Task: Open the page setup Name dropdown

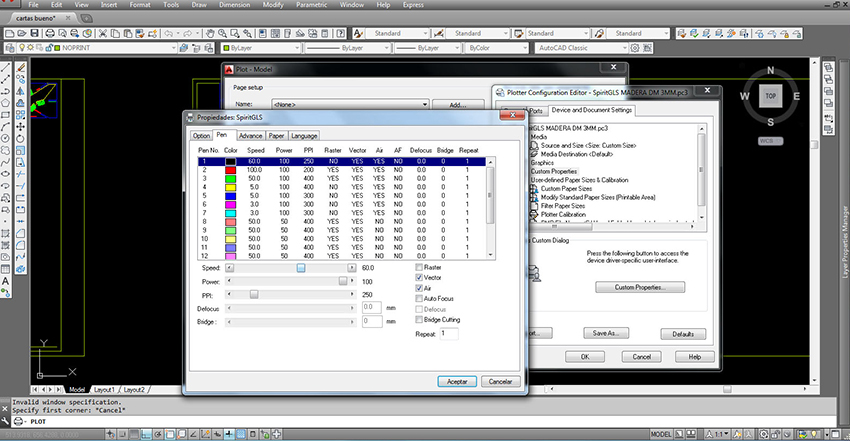Action: click(425, 105)
